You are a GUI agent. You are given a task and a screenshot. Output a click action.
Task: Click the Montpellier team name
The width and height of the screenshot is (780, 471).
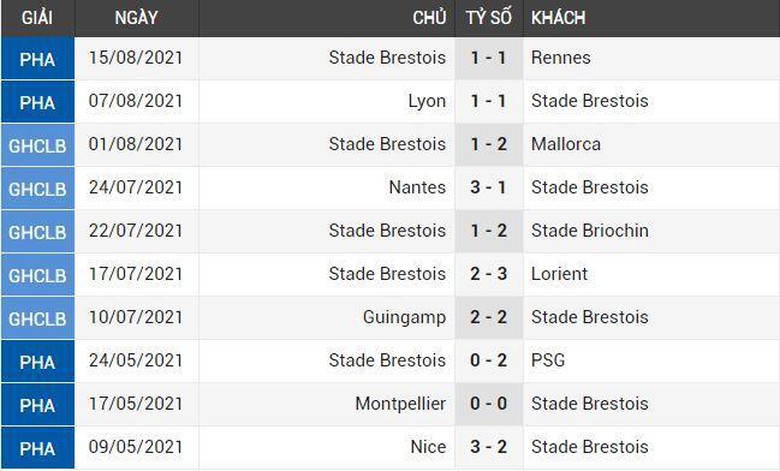401,403
